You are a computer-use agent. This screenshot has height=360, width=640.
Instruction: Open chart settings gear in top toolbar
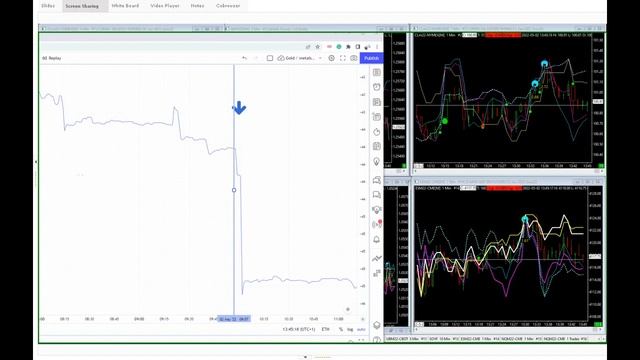331,58
